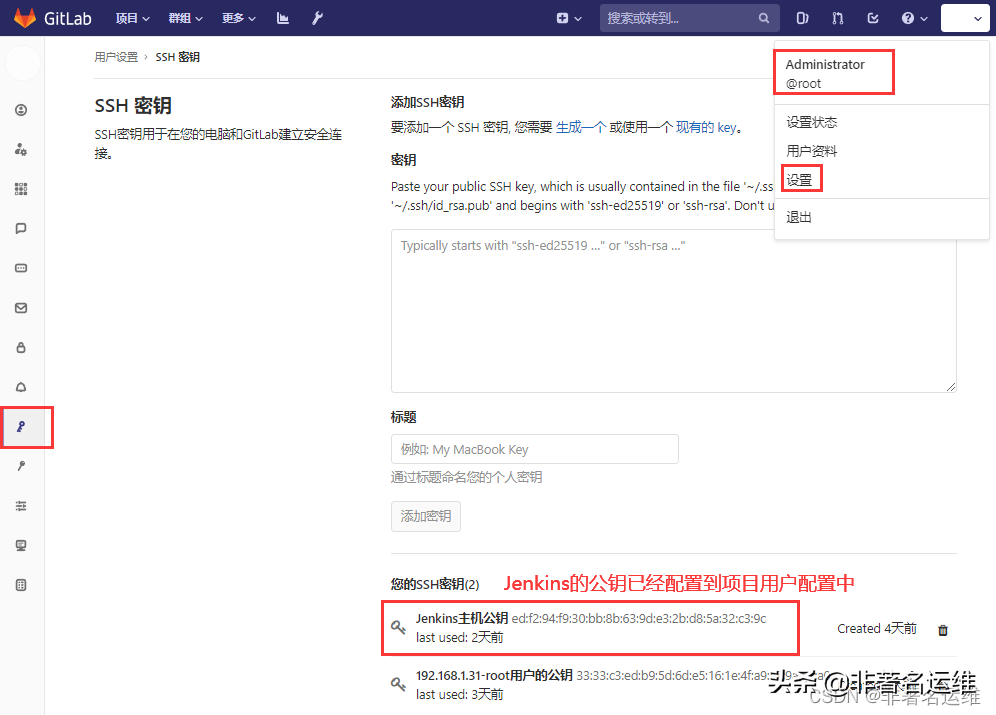Expand the new item plus dropdown
This screenshot has height=715, width=996.
[569, 18]
